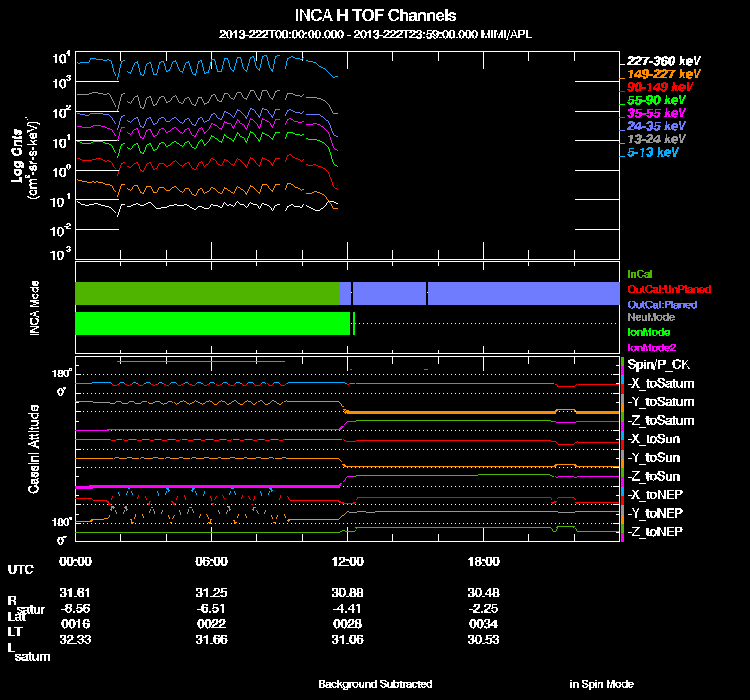Click the -Y_toSaturn attitude label

click(661, 402)
